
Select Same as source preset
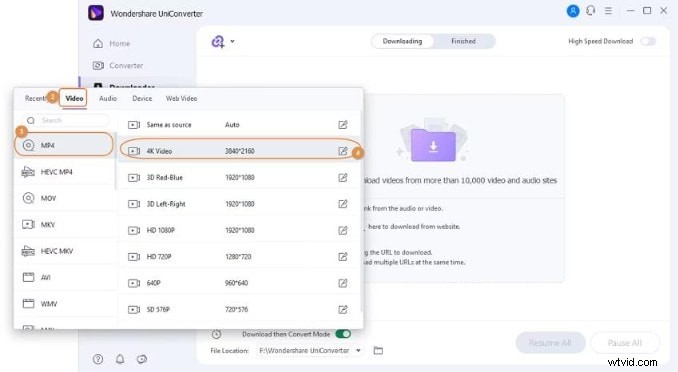(x=239, y=125)
